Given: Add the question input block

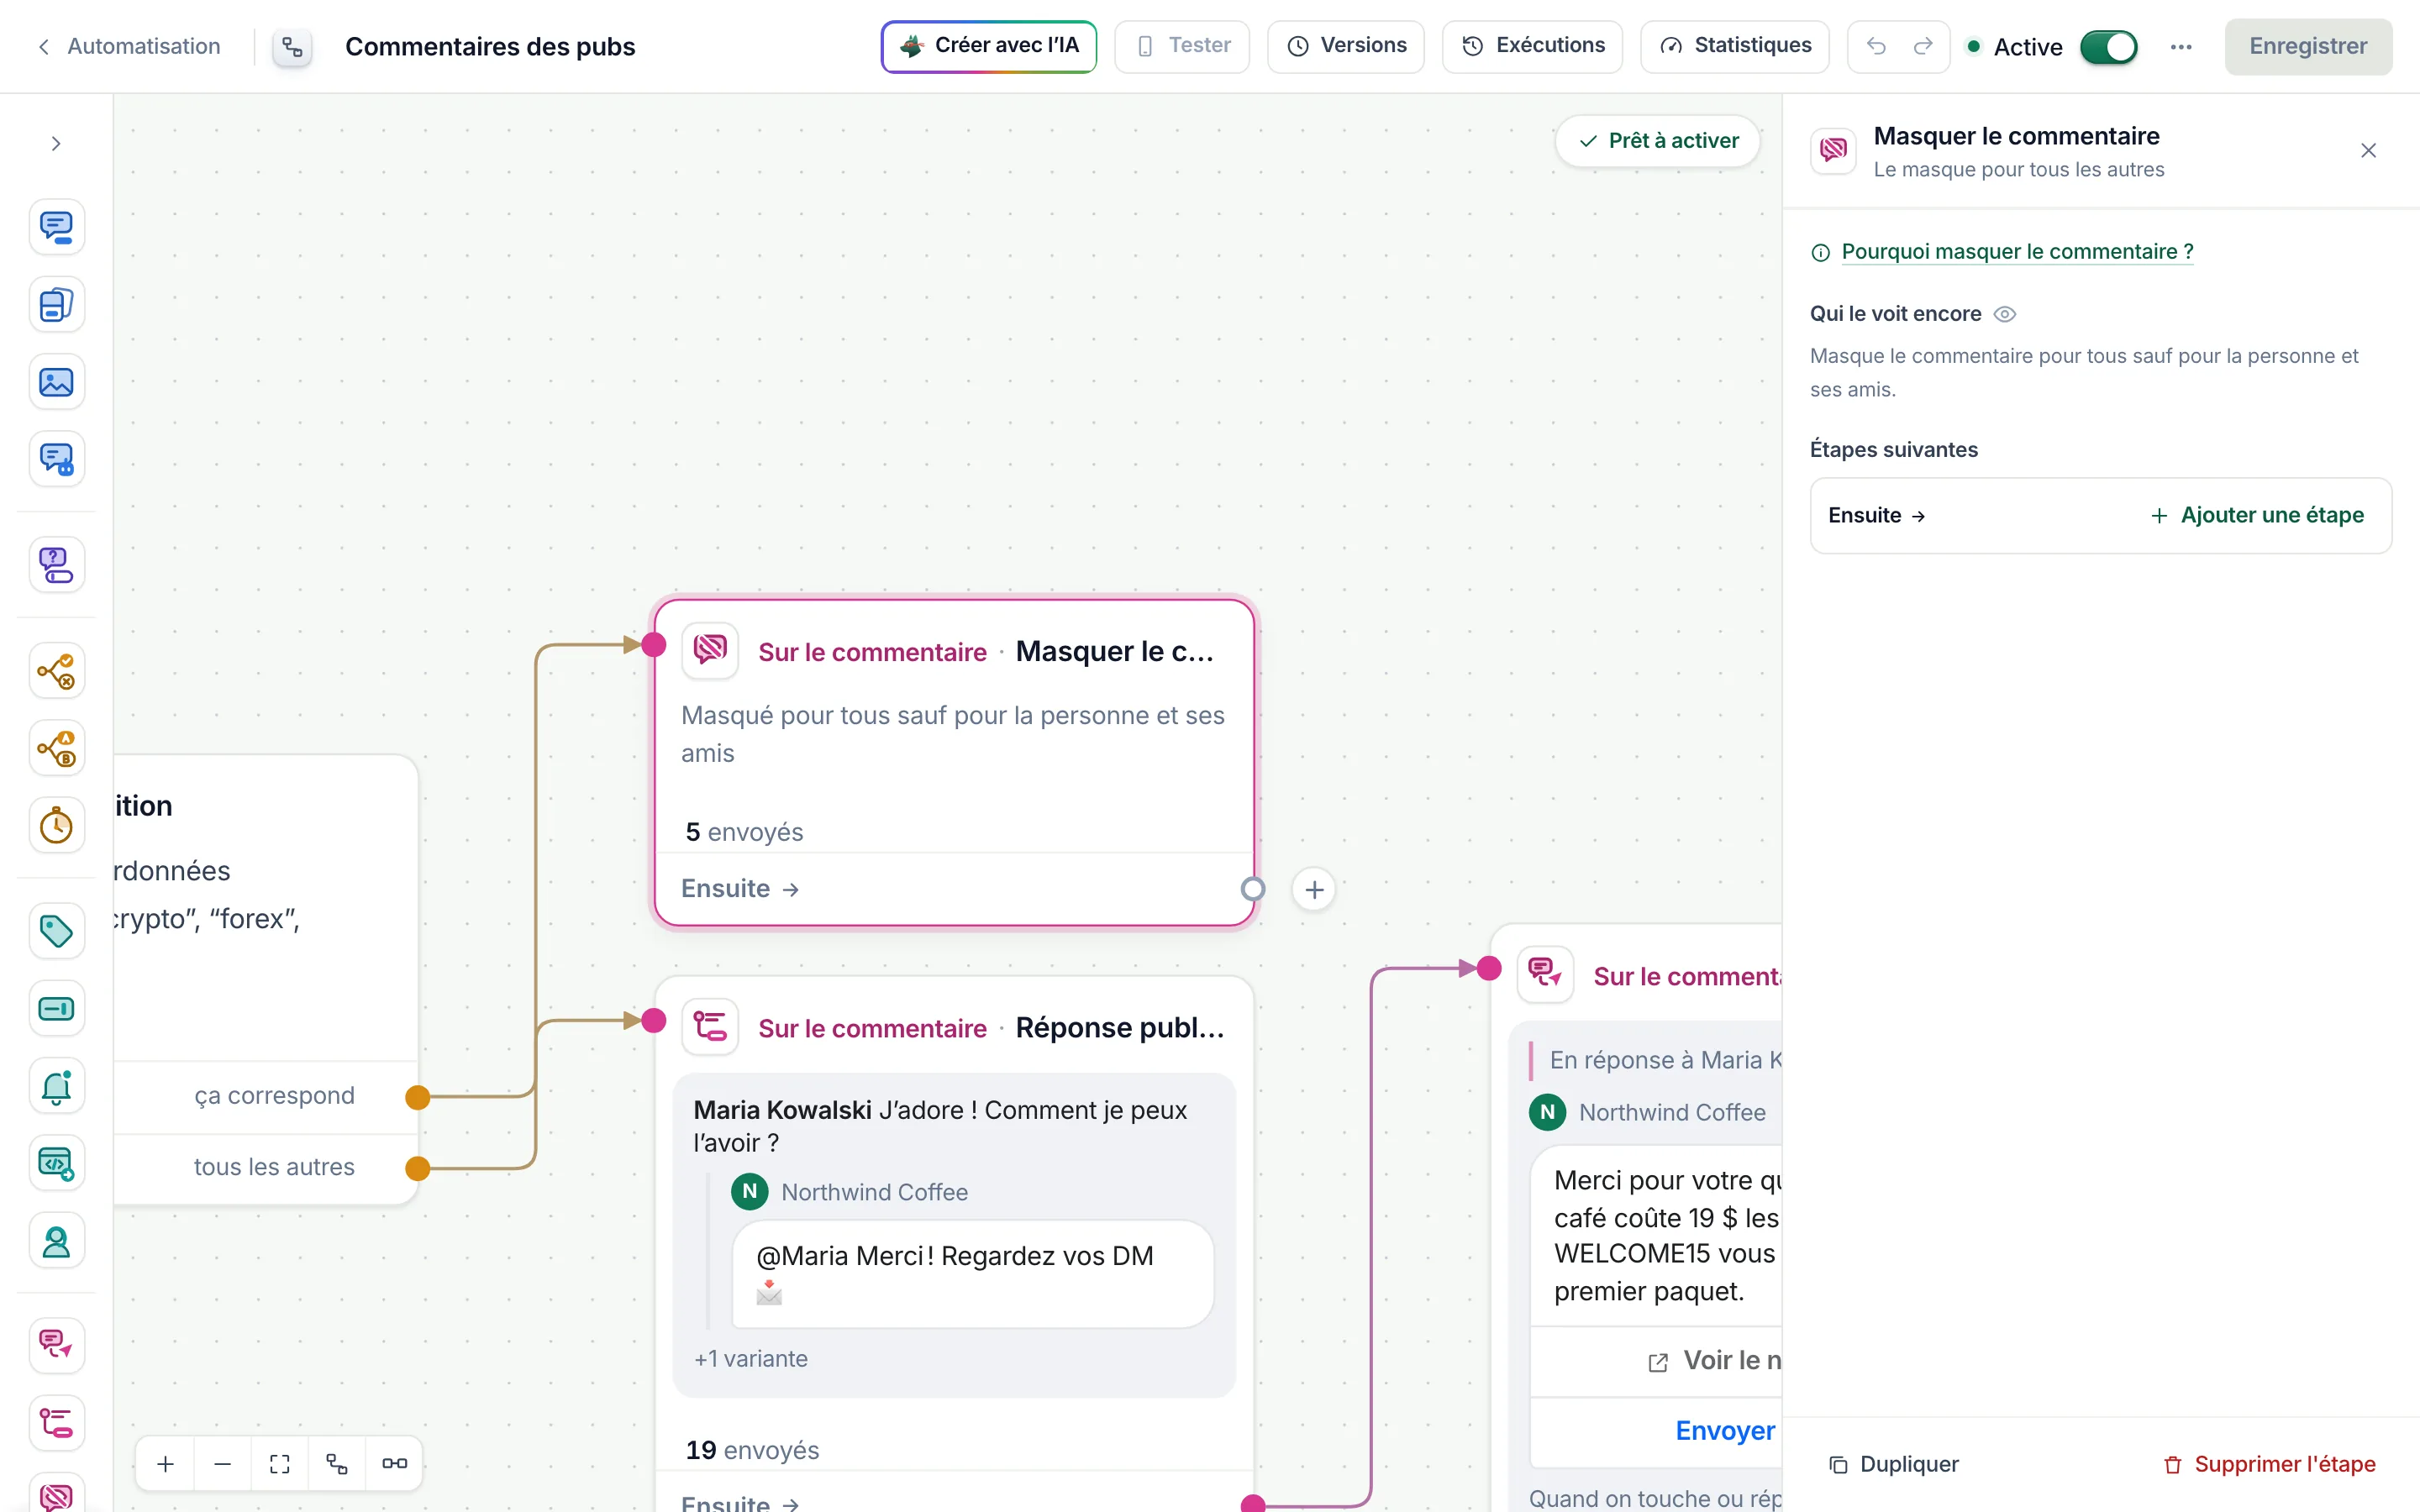Looking at the screenshot, I should click(56, 565).
